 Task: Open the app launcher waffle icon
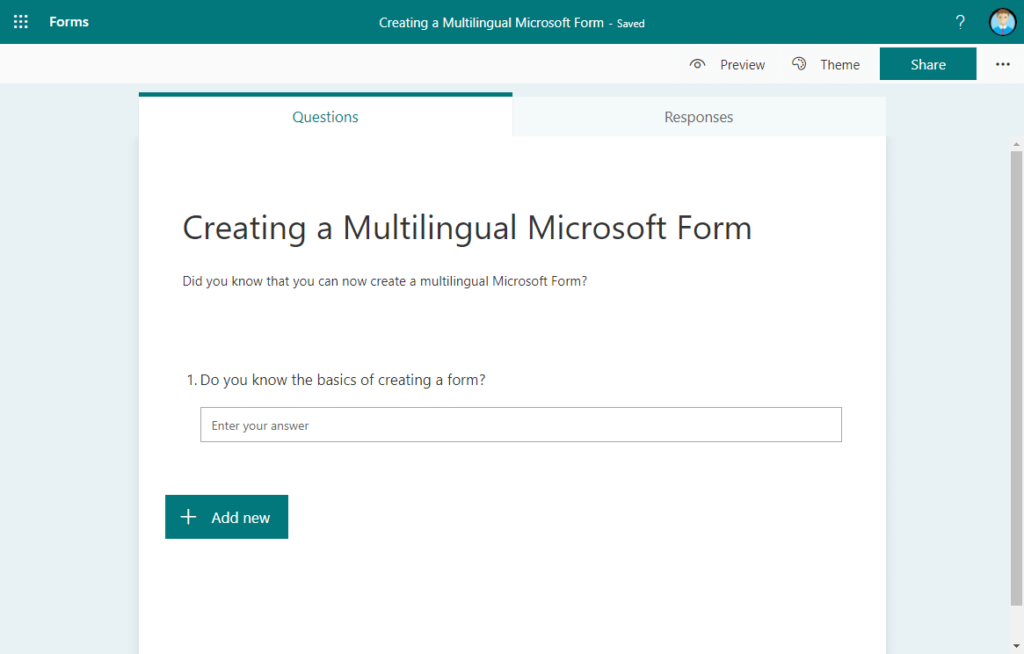tap(21, 22)
